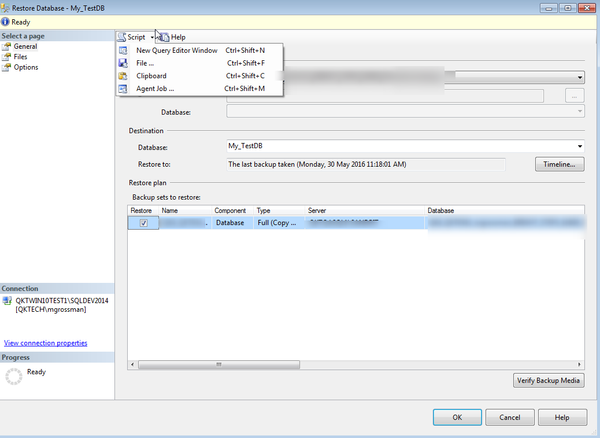This screenshot has height=438, width=600.
Task: Confirm with the OK button
Action: (x=457, y=417)
